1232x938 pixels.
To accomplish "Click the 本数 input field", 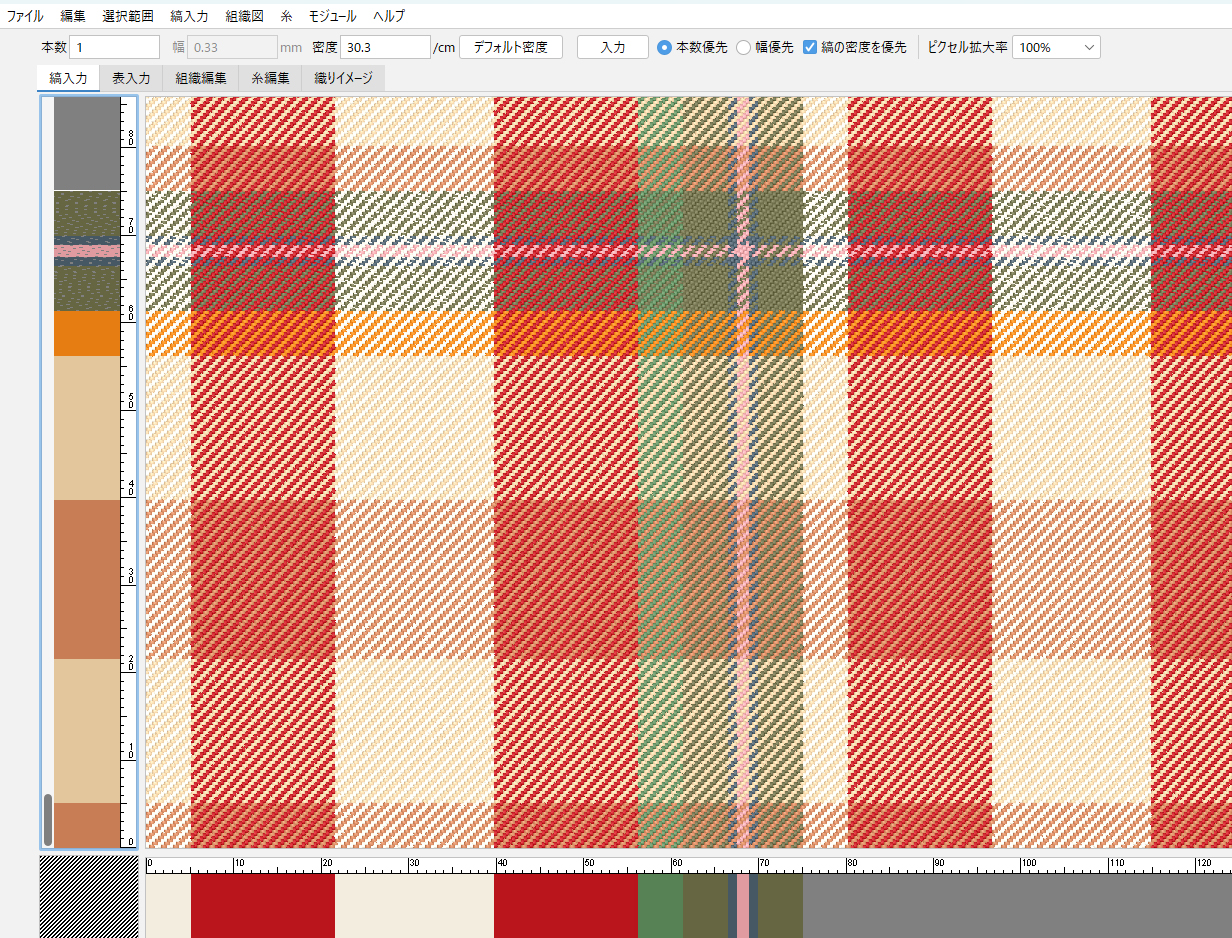I will tap(114, 47).
